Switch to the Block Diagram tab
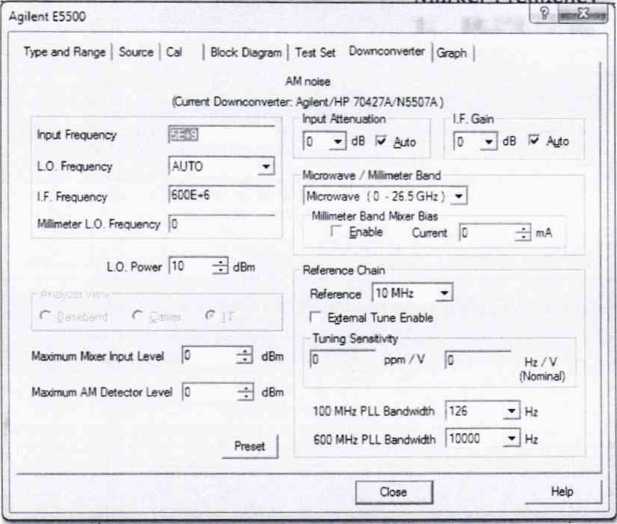The width and height of the screenshot is (617, 524). (246, 52)
